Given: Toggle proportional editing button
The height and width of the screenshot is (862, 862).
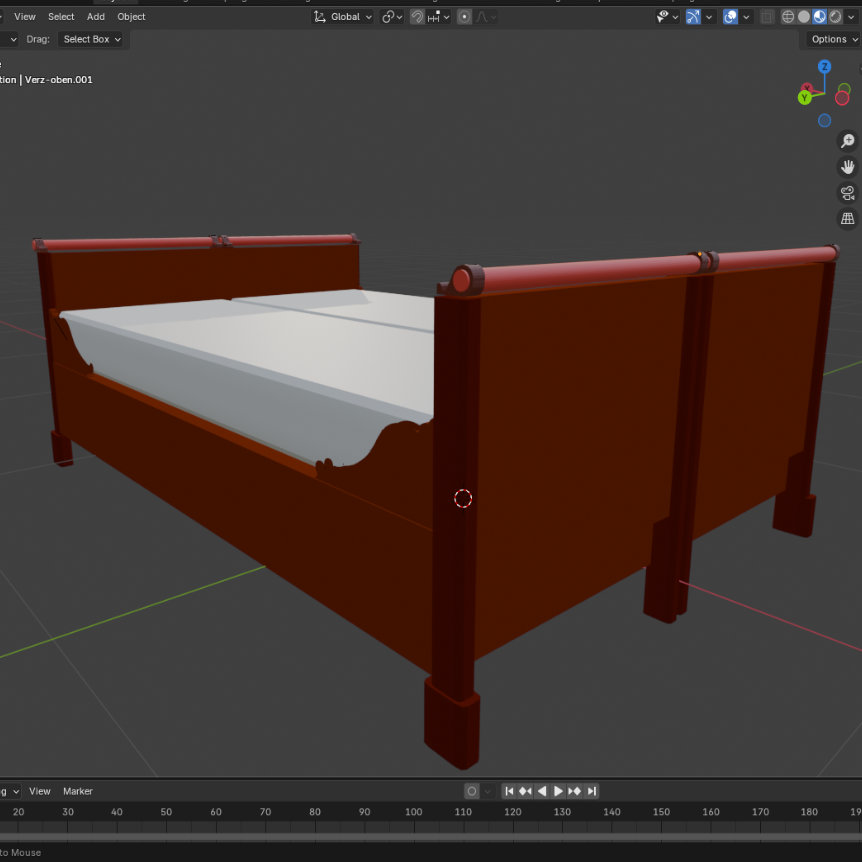Looking at the screenshot, I should click(464, 17).
